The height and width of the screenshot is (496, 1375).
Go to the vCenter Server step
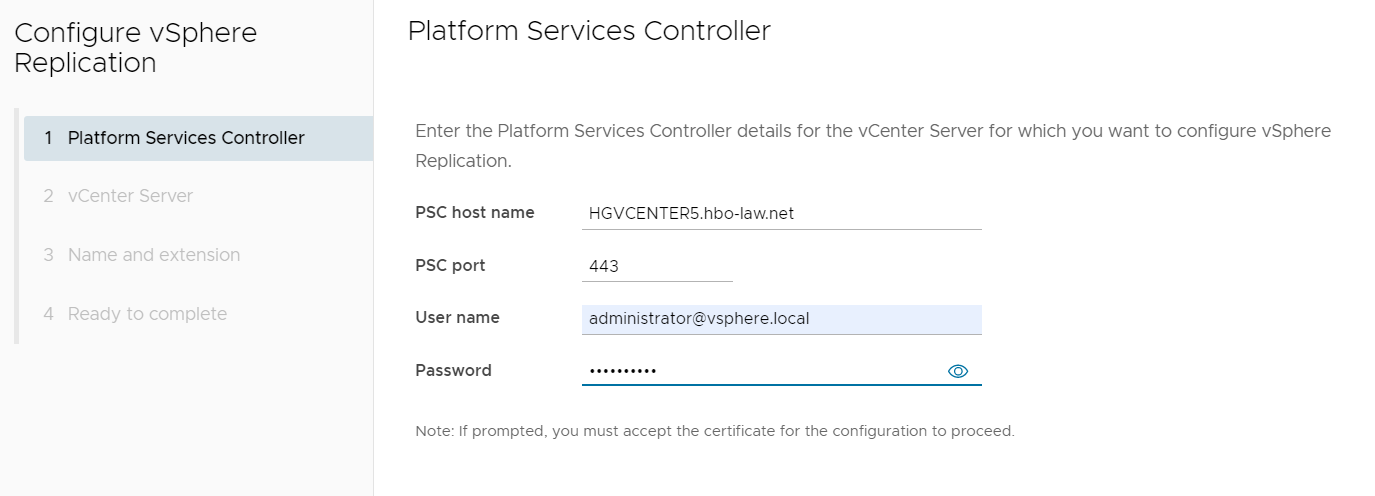(x=130, y=196)
